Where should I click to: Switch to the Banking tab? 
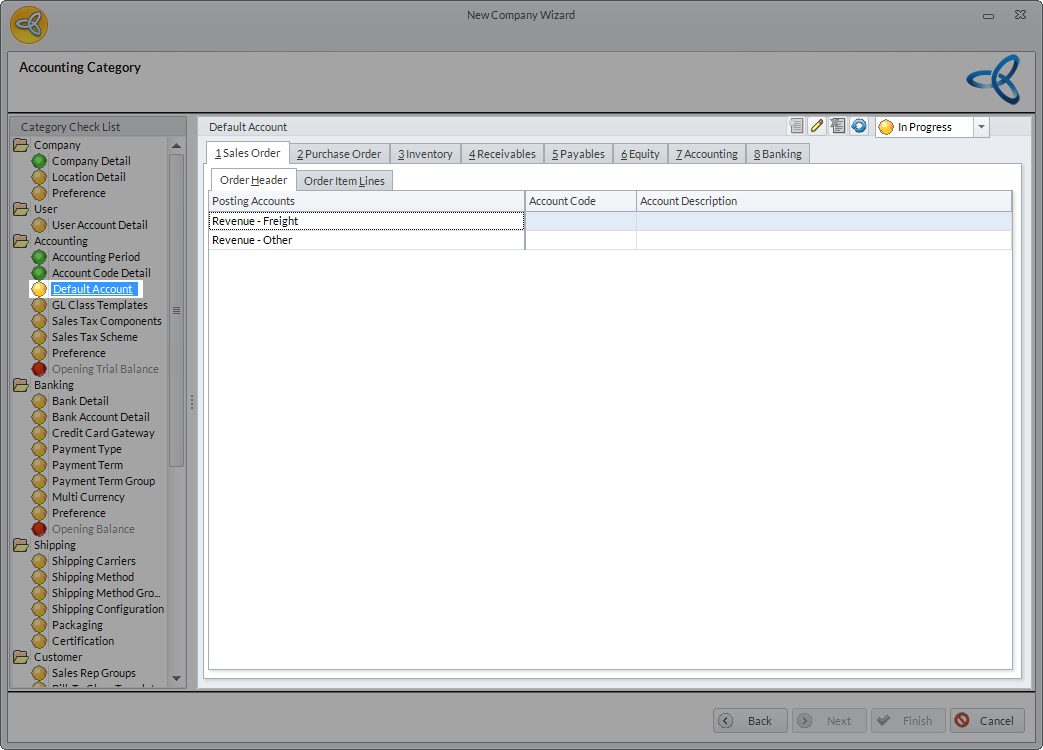click(777, 154)
